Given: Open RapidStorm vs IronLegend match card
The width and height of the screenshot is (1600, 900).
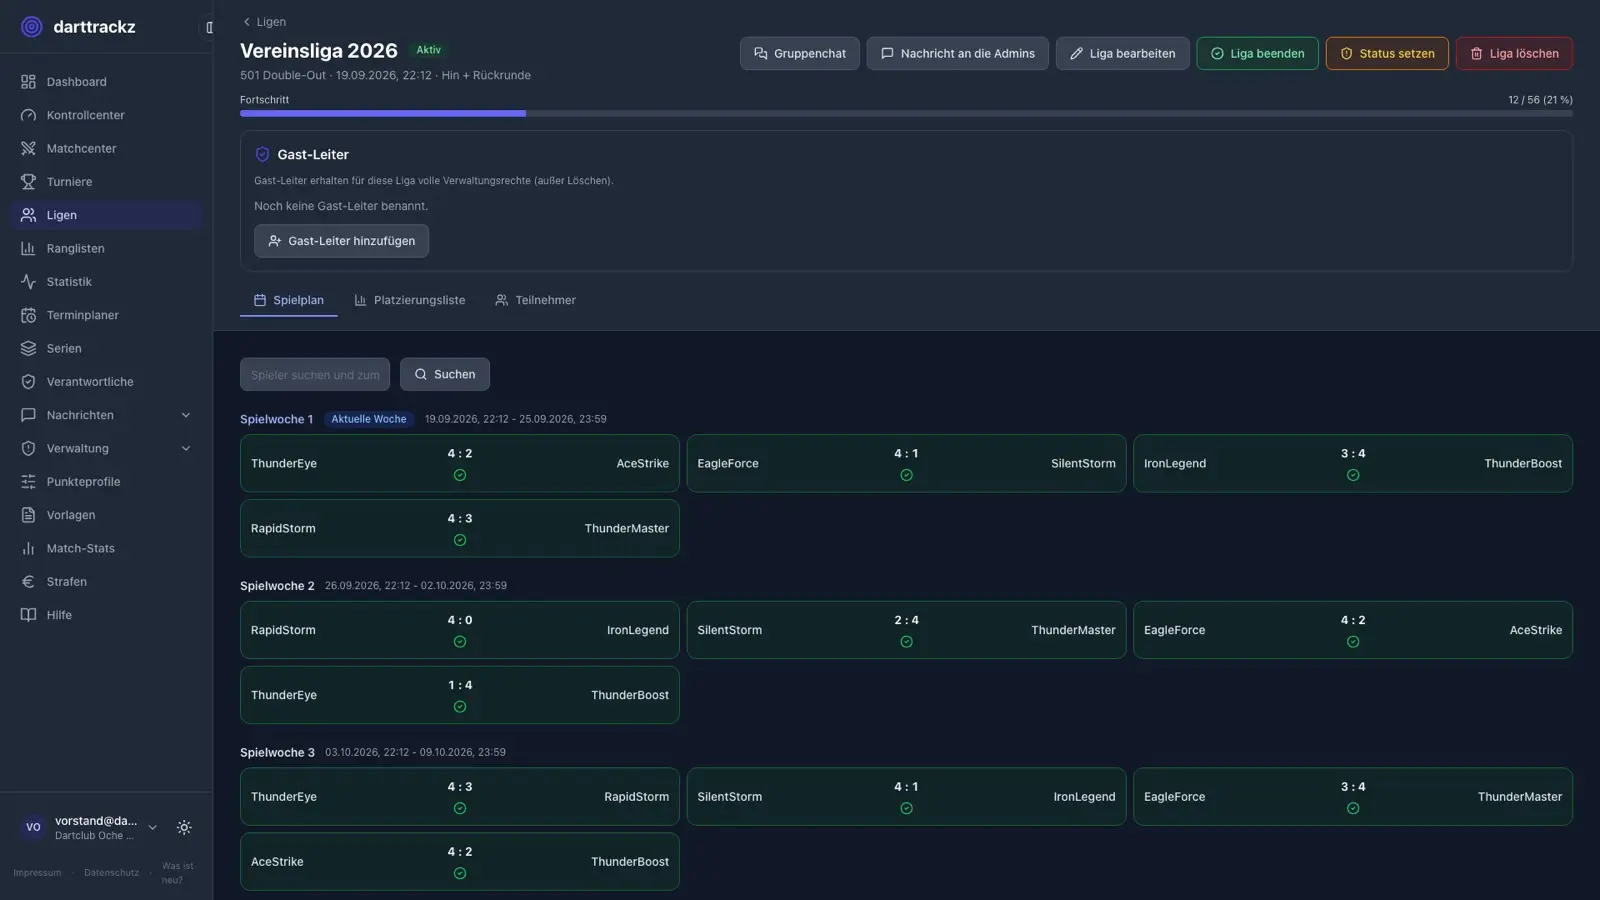Looking at the screenshot, I should [460, 630].
